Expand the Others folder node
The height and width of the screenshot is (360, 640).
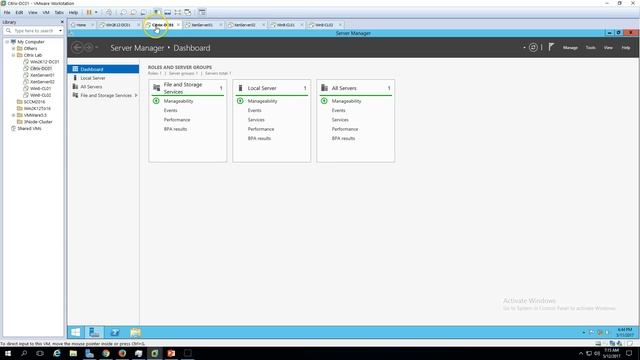point(13,48)
